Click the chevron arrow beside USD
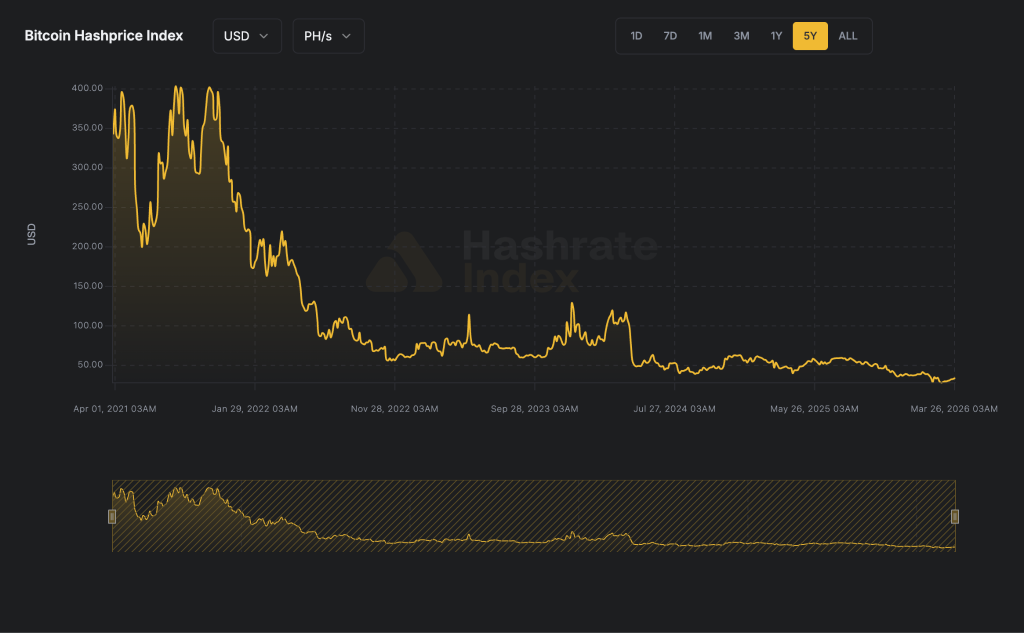The width and height of the screenshot is (1024, 633). pyautogui.click(x=264, y=36)
